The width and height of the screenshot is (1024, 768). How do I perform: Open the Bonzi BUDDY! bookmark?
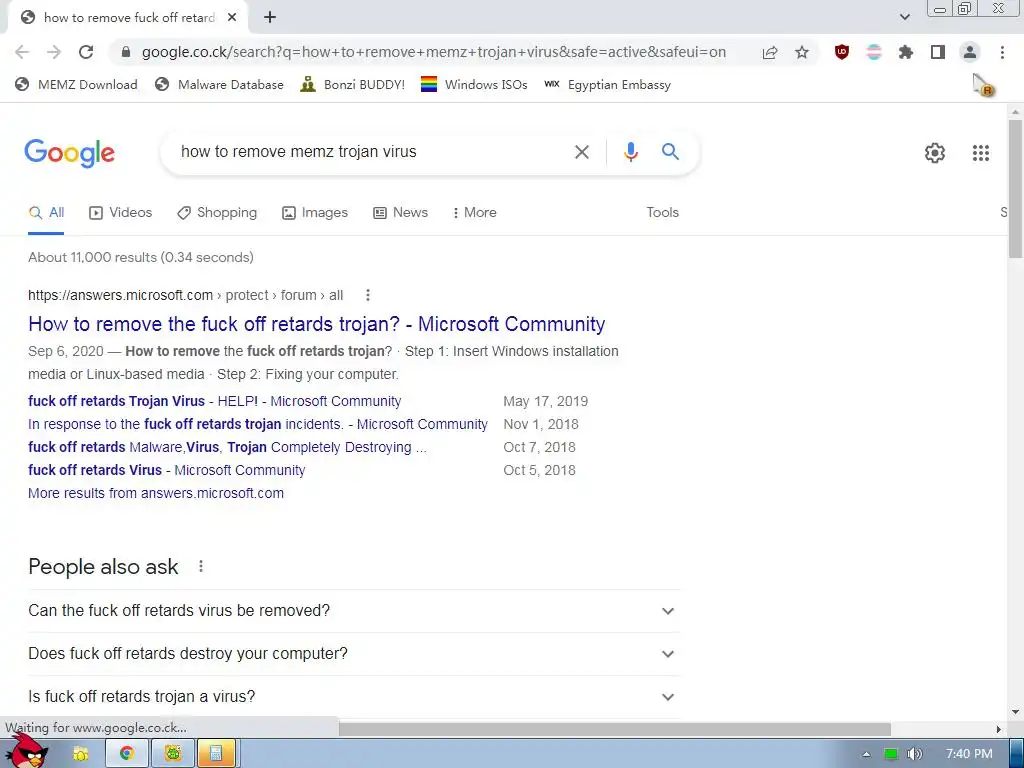tap(353, 84)
